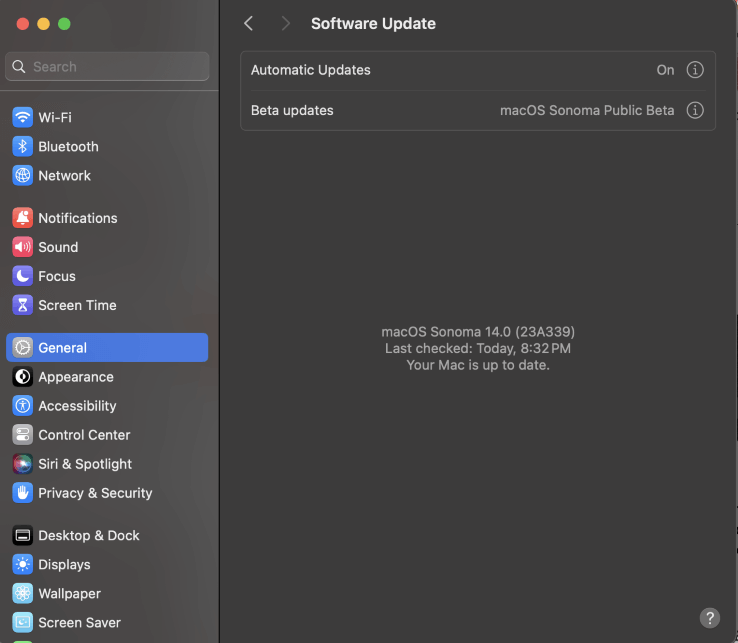
Task: Click the green full-screen button
Action: click(x=64, y=24)
